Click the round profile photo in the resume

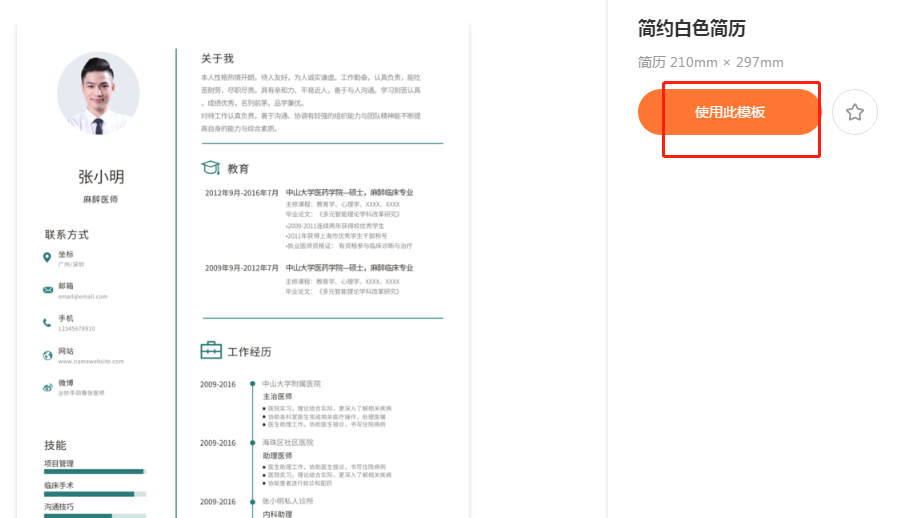click(x=98, y=94)
